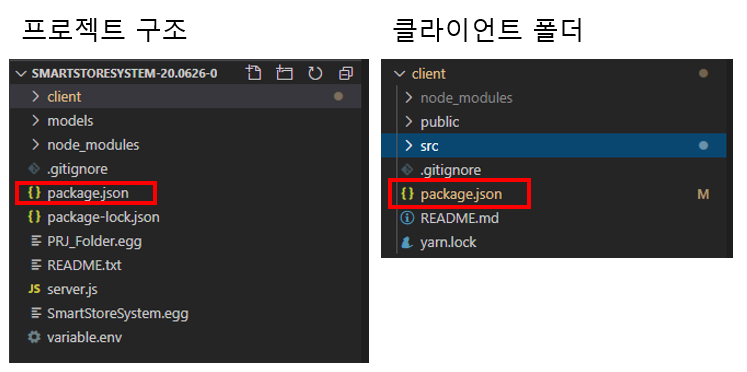Screen dimensions: 747x372
Task: Click JSON braces icon of package-lock.json
Action: pos(34,217)
